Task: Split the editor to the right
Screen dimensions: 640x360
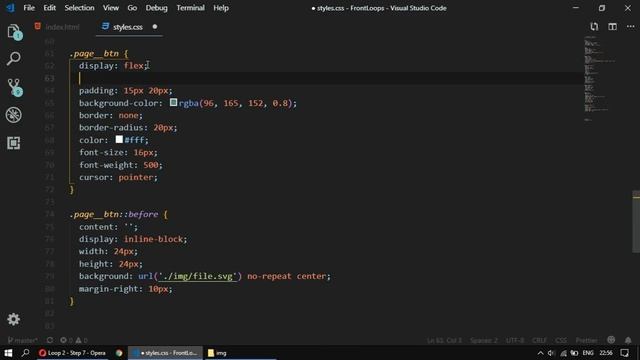Action: pyautogui.click(x=612, y=27)
